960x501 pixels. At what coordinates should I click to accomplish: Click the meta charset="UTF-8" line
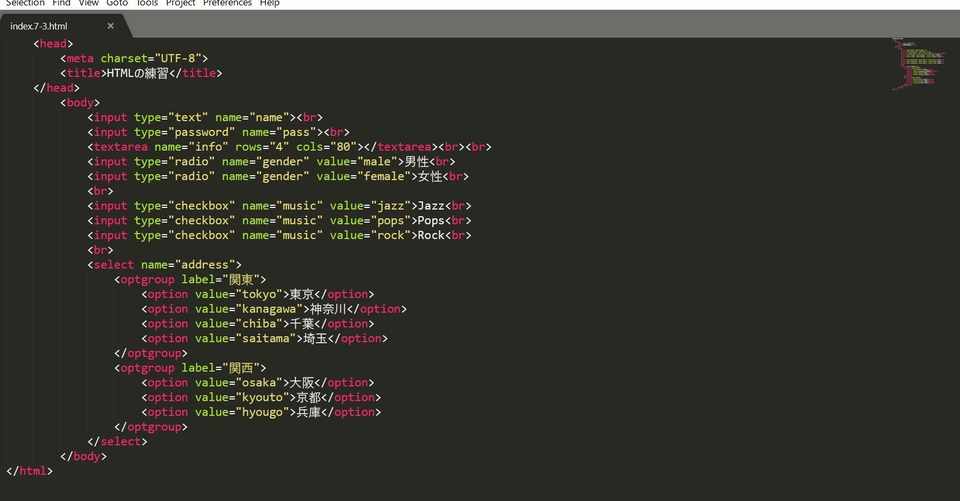click(134, 58)
